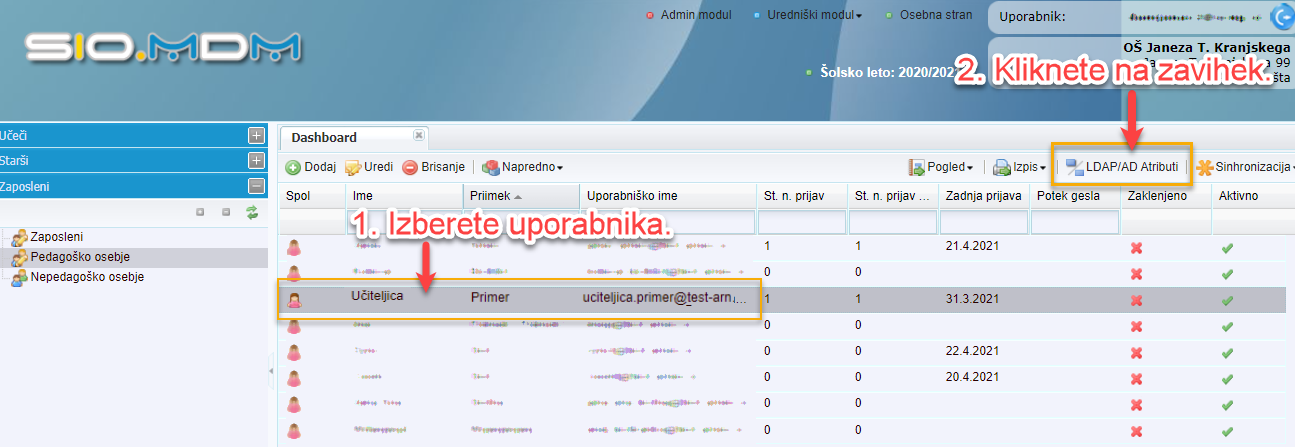Click the female user icon in Učiteljica row
The image size is (1295, 447).
(294, 298)
